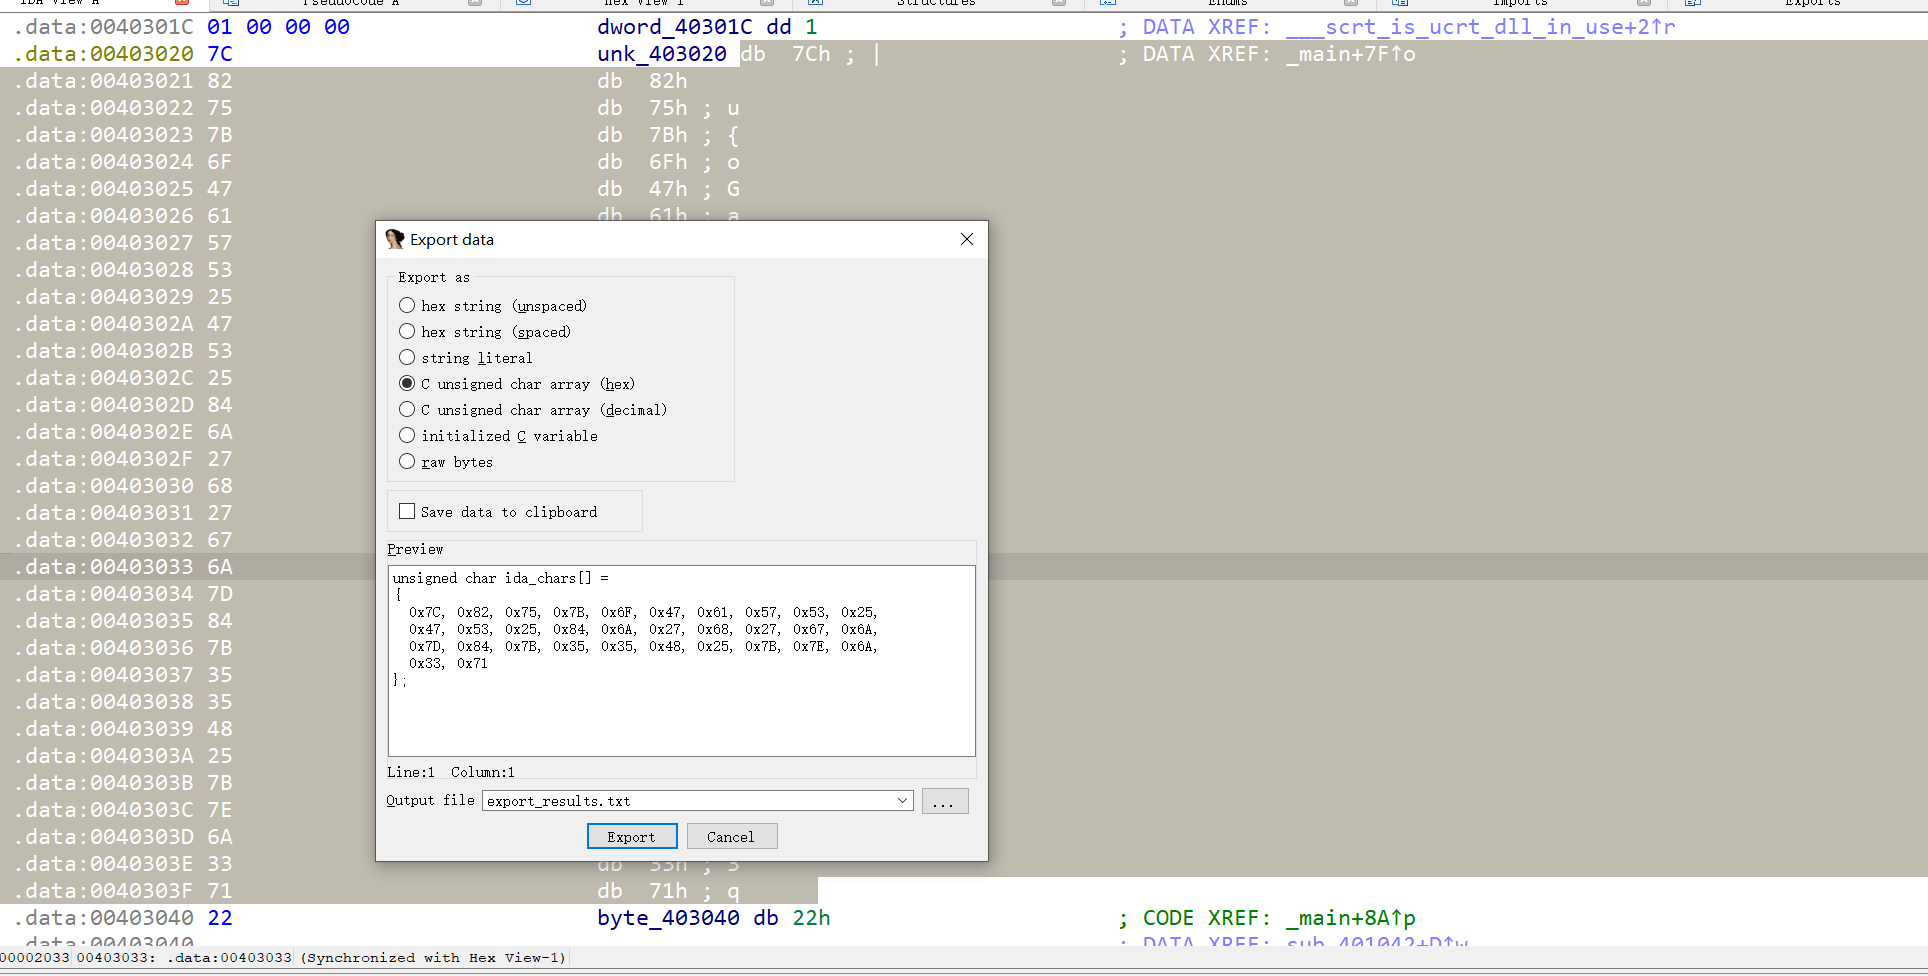Choose initialized C variable option
1928x976 pixels.
pyautogui.click(x=498, y=436)
